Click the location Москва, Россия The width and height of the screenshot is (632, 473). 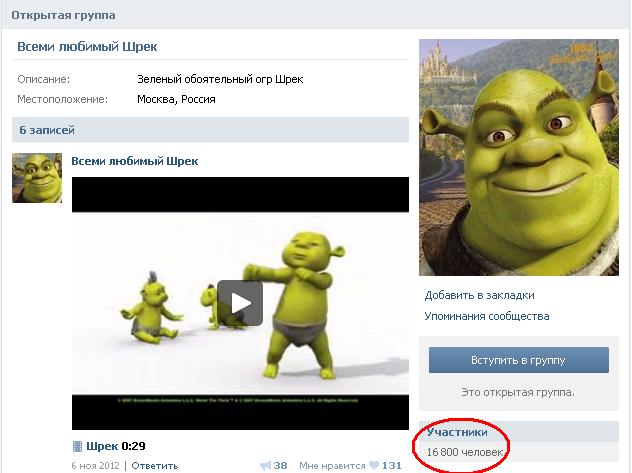coord(176,99)
